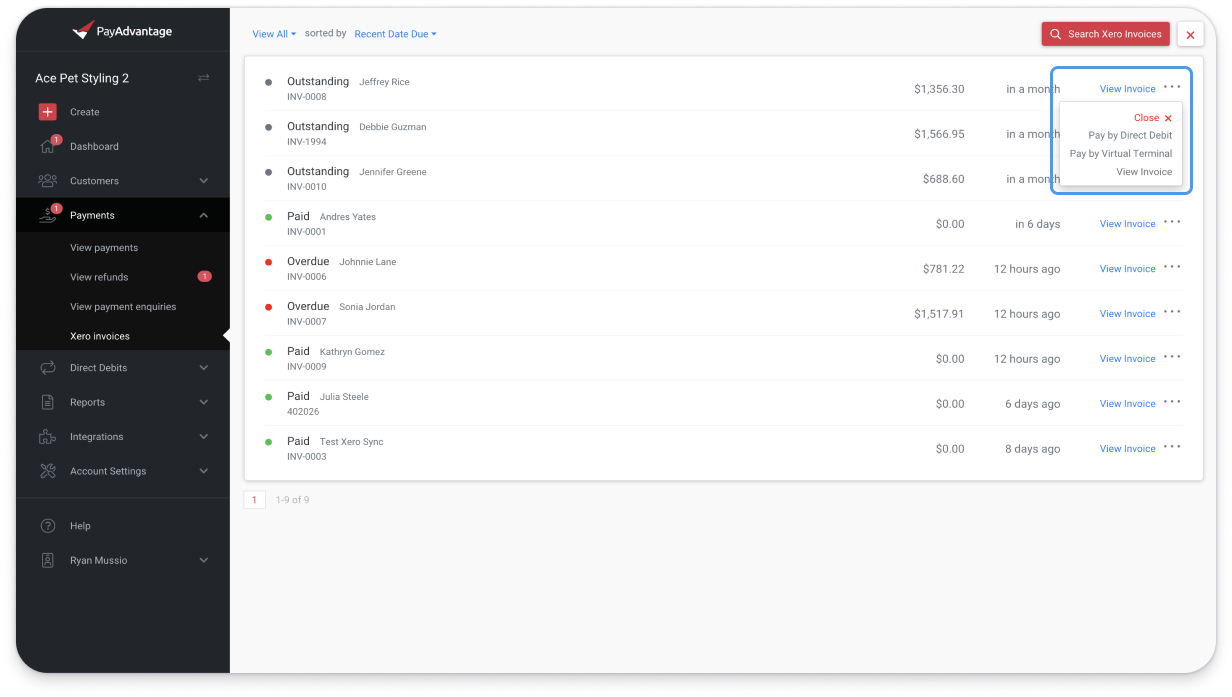Screen dimensions: 1232x697
Task: Click View Invoice link for Johnnie Lane
Action: pyautogui.click(x=1128, y=269)
